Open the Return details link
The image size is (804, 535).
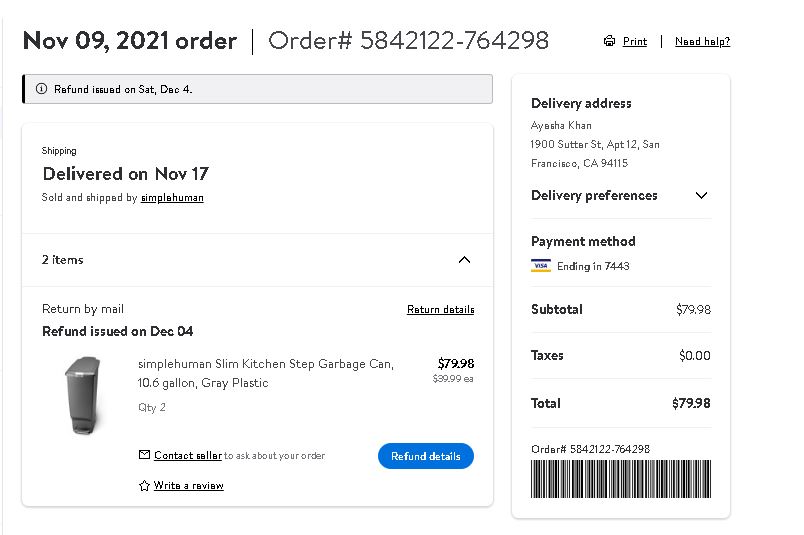coord(440,309)
